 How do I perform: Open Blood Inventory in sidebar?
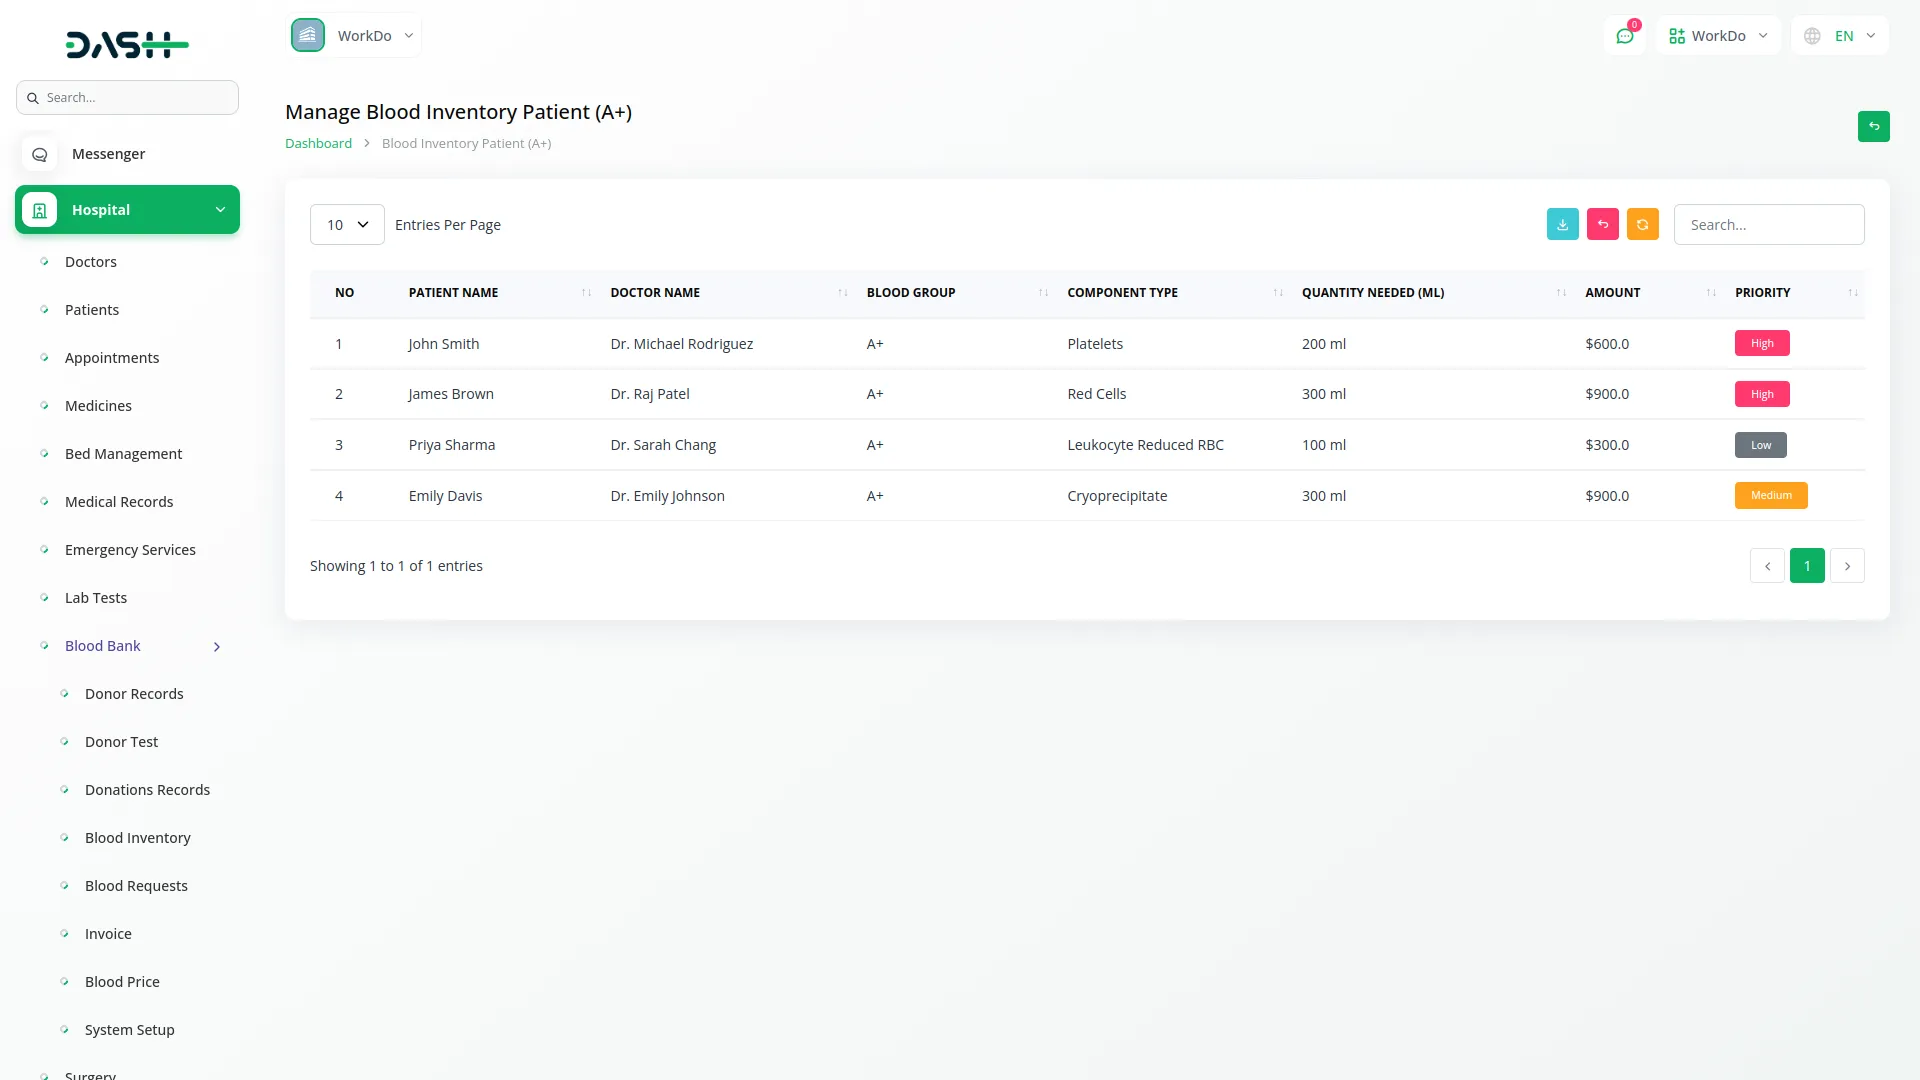pos(137,838)
